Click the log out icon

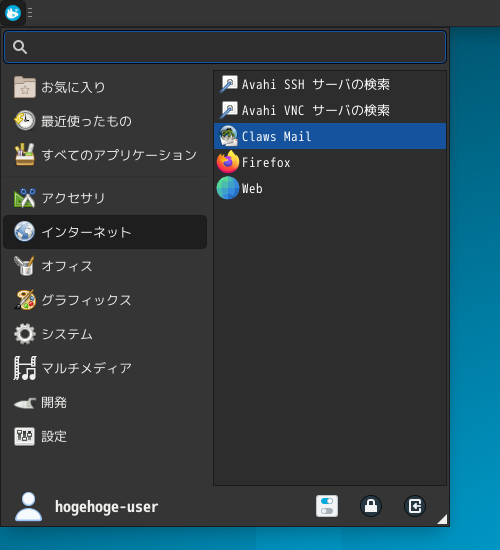[x=415, y=506]
